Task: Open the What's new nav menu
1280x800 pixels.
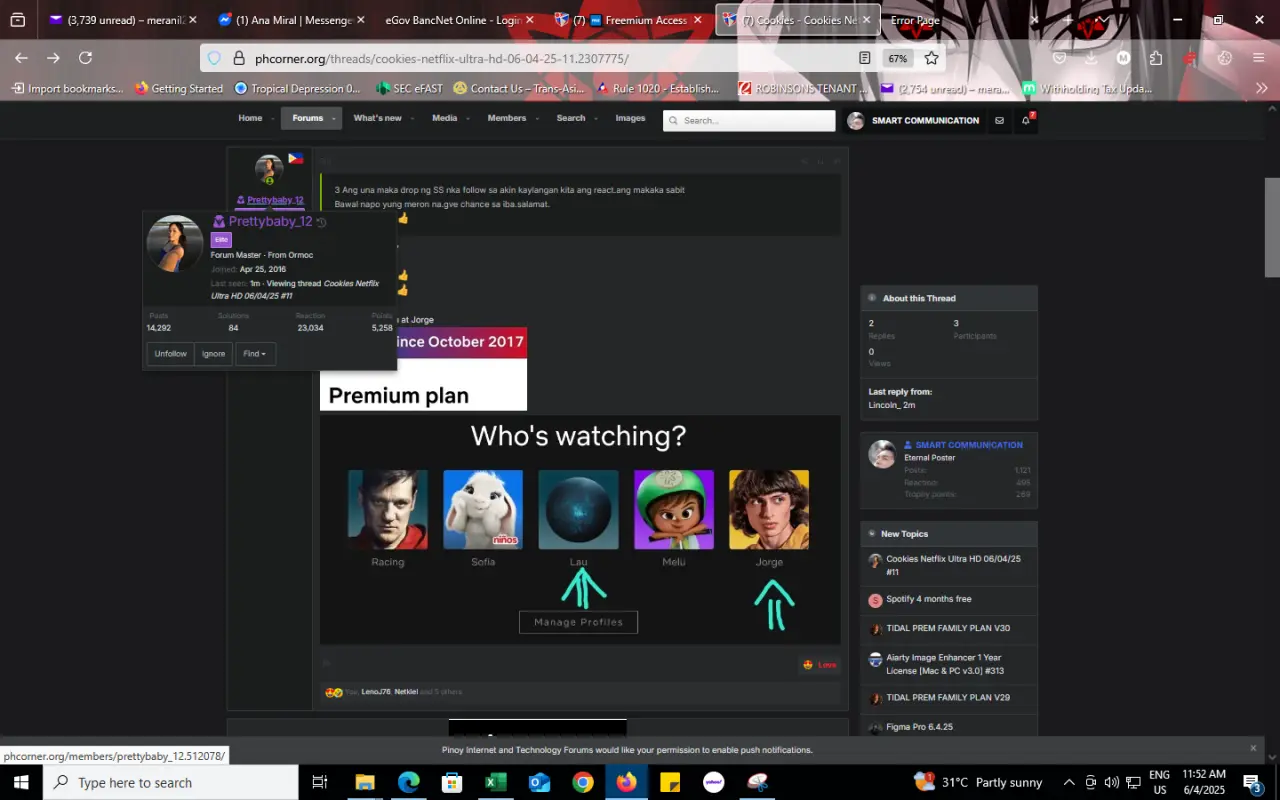Action: tap(378, 118)
